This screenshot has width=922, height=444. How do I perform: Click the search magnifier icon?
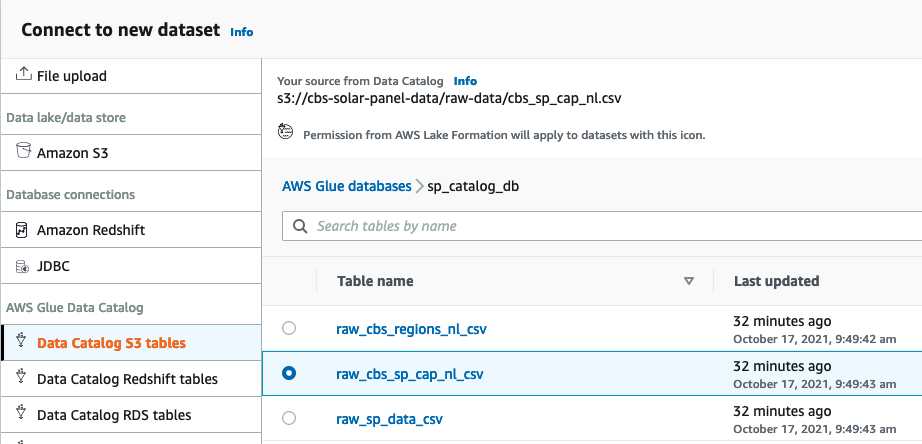(300, 226)
